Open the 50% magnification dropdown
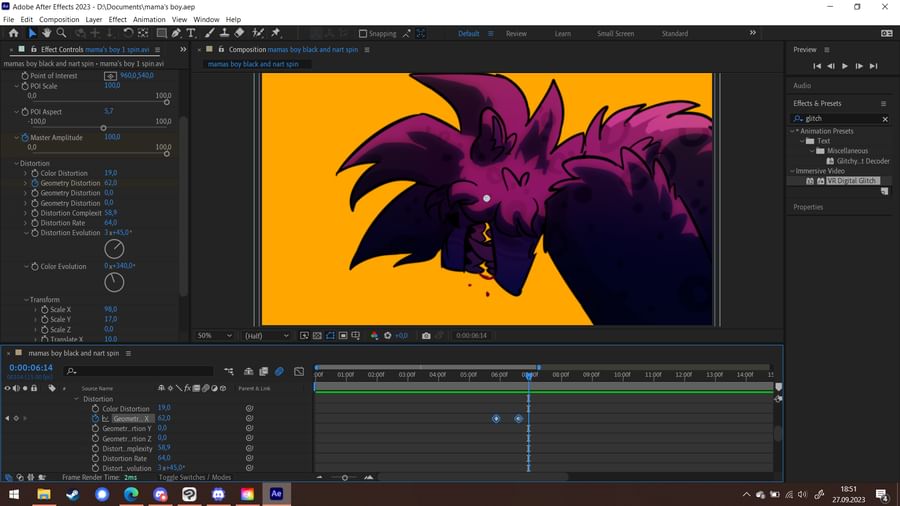The width and height of the screenshot is (900, 506). tap(214, 336)
